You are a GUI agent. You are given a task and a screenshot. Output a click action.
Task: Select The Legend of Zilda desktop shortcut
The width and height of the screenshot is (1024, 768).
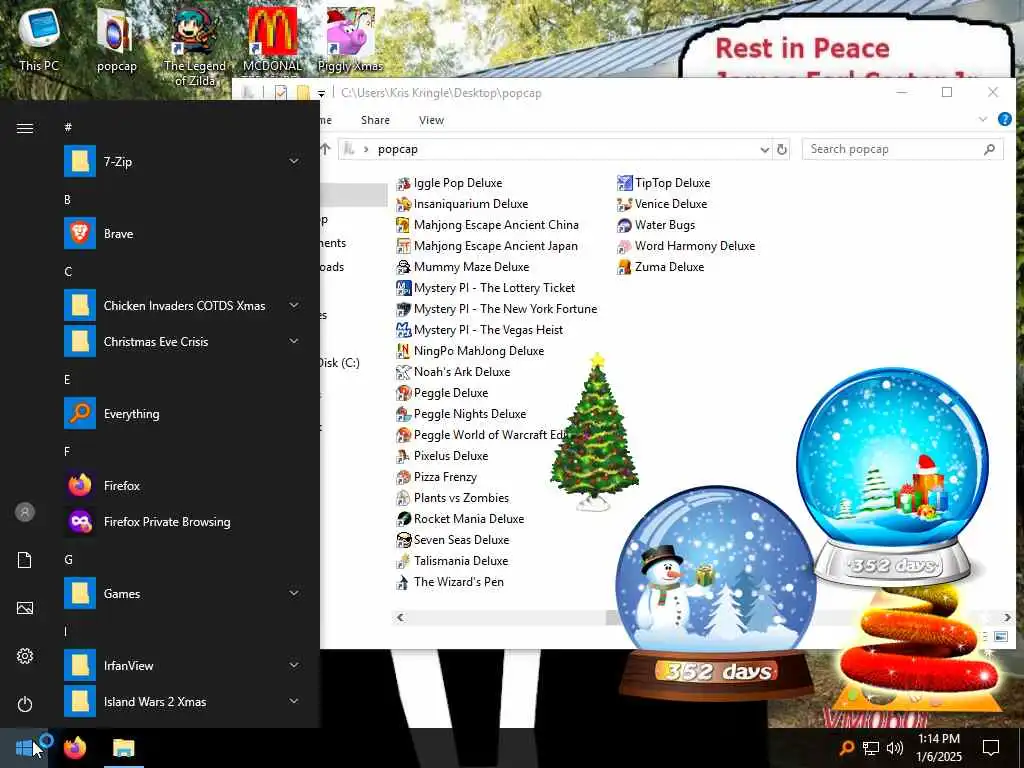click(195, 47)
